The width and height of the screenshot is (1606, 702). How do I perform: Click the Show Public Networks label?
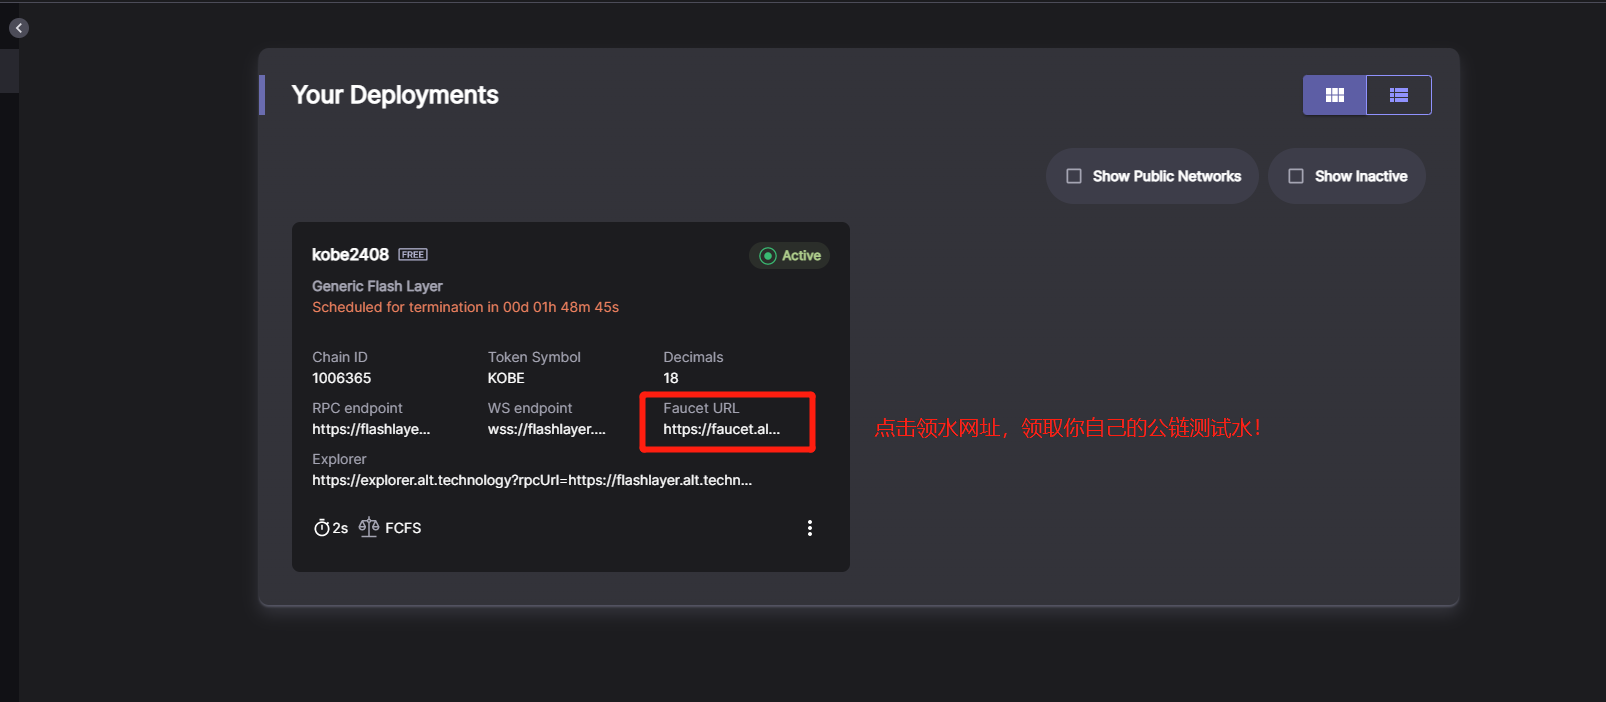point(1166,176)
